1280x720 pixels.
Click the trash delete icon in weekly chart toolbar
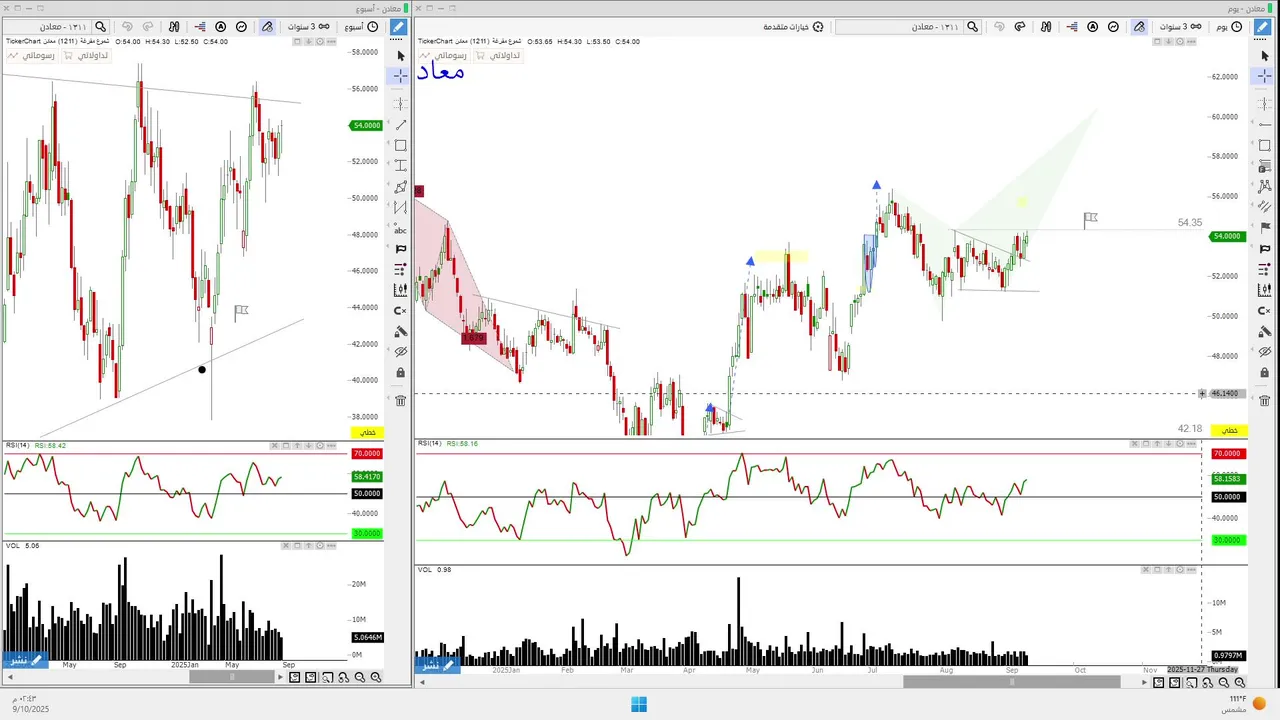401,401
